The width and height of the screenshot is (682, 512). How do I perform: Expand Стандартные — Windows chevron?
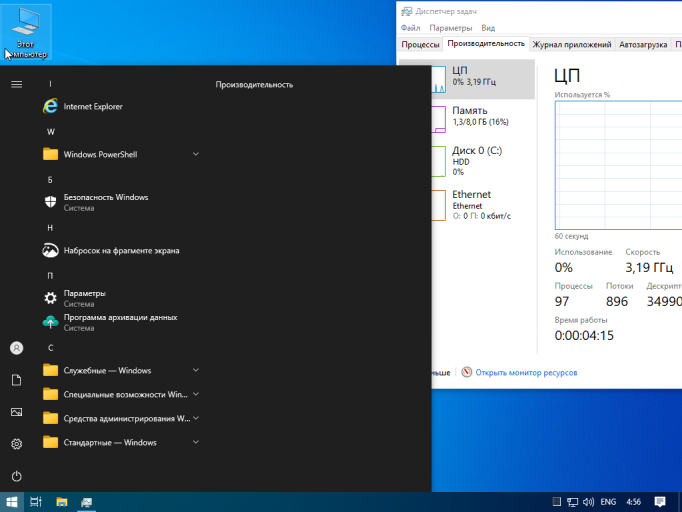tap(196, 442)
